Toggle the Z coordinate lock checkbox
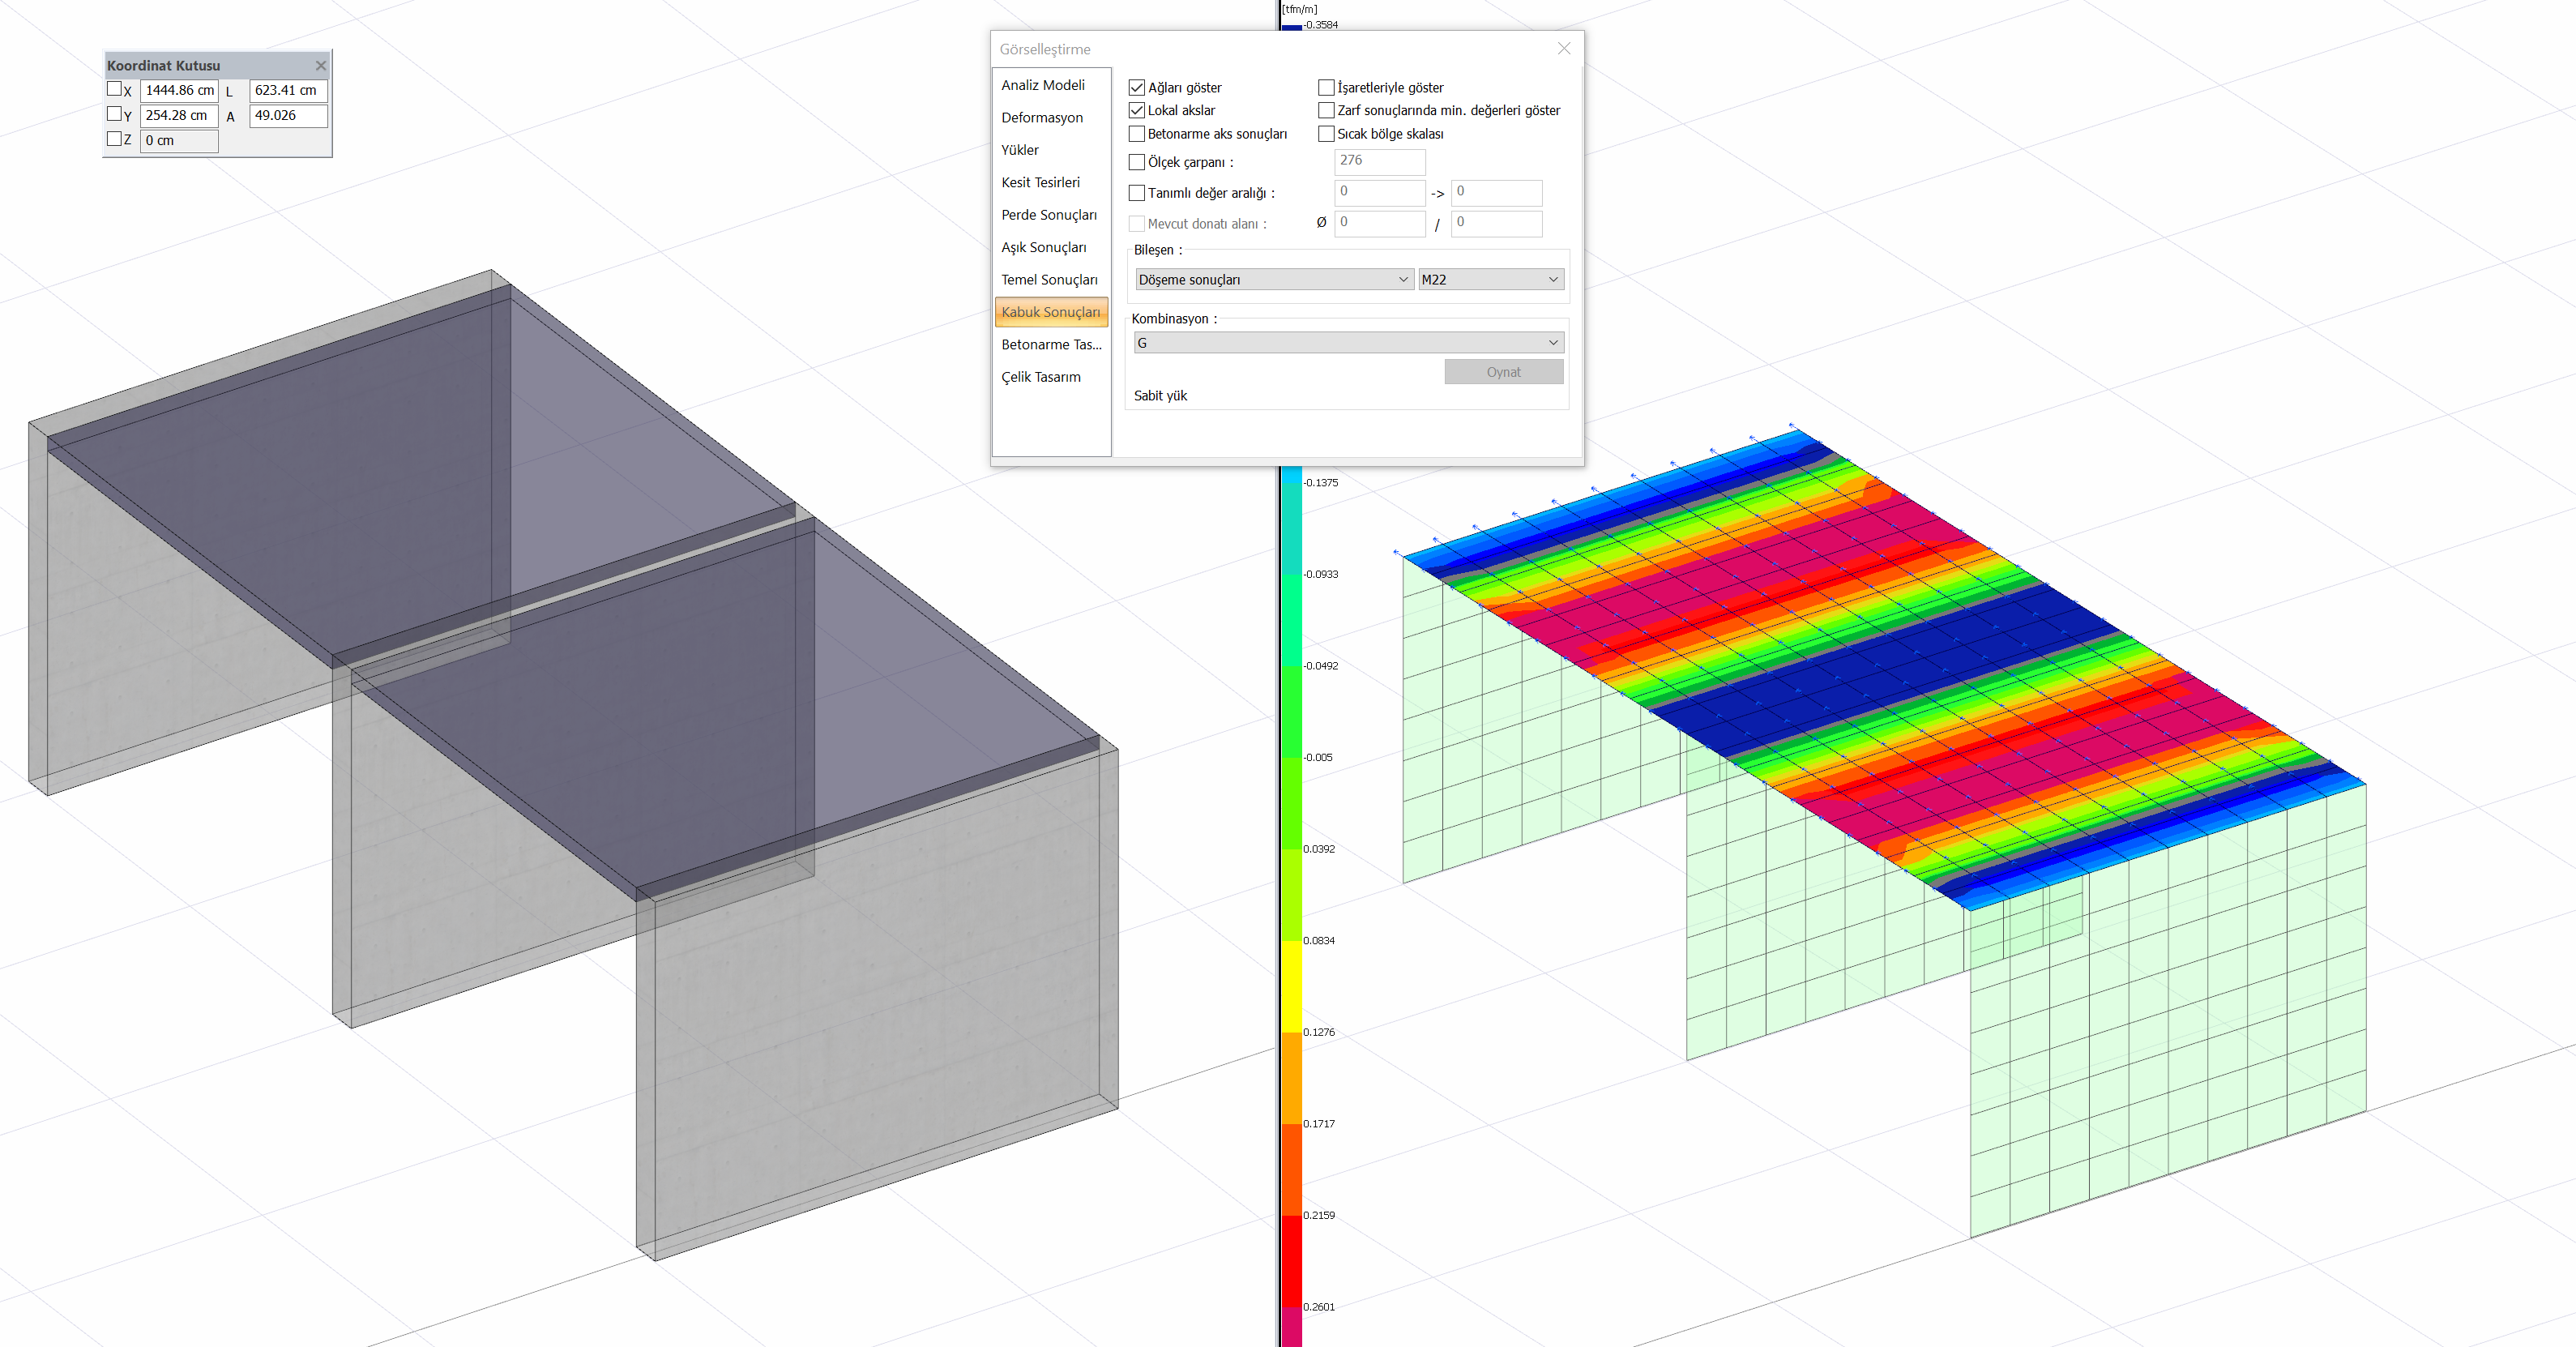Viewport: 2576px width, 1347px height. [x=114, y=139]
